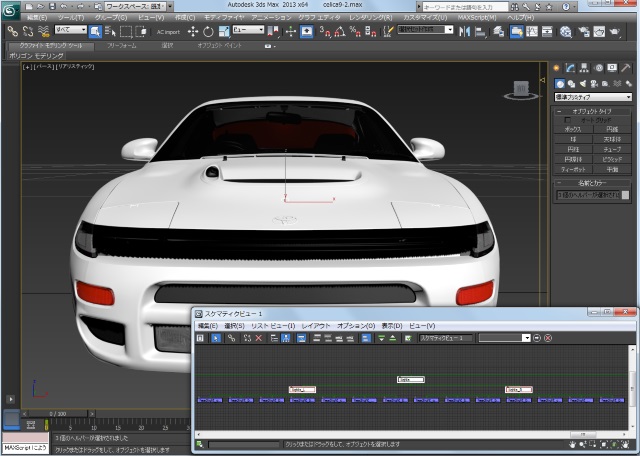The width and height of the screenshot is (640, 456).
Task: Select the Lights category icon
Action: point(583,83)
